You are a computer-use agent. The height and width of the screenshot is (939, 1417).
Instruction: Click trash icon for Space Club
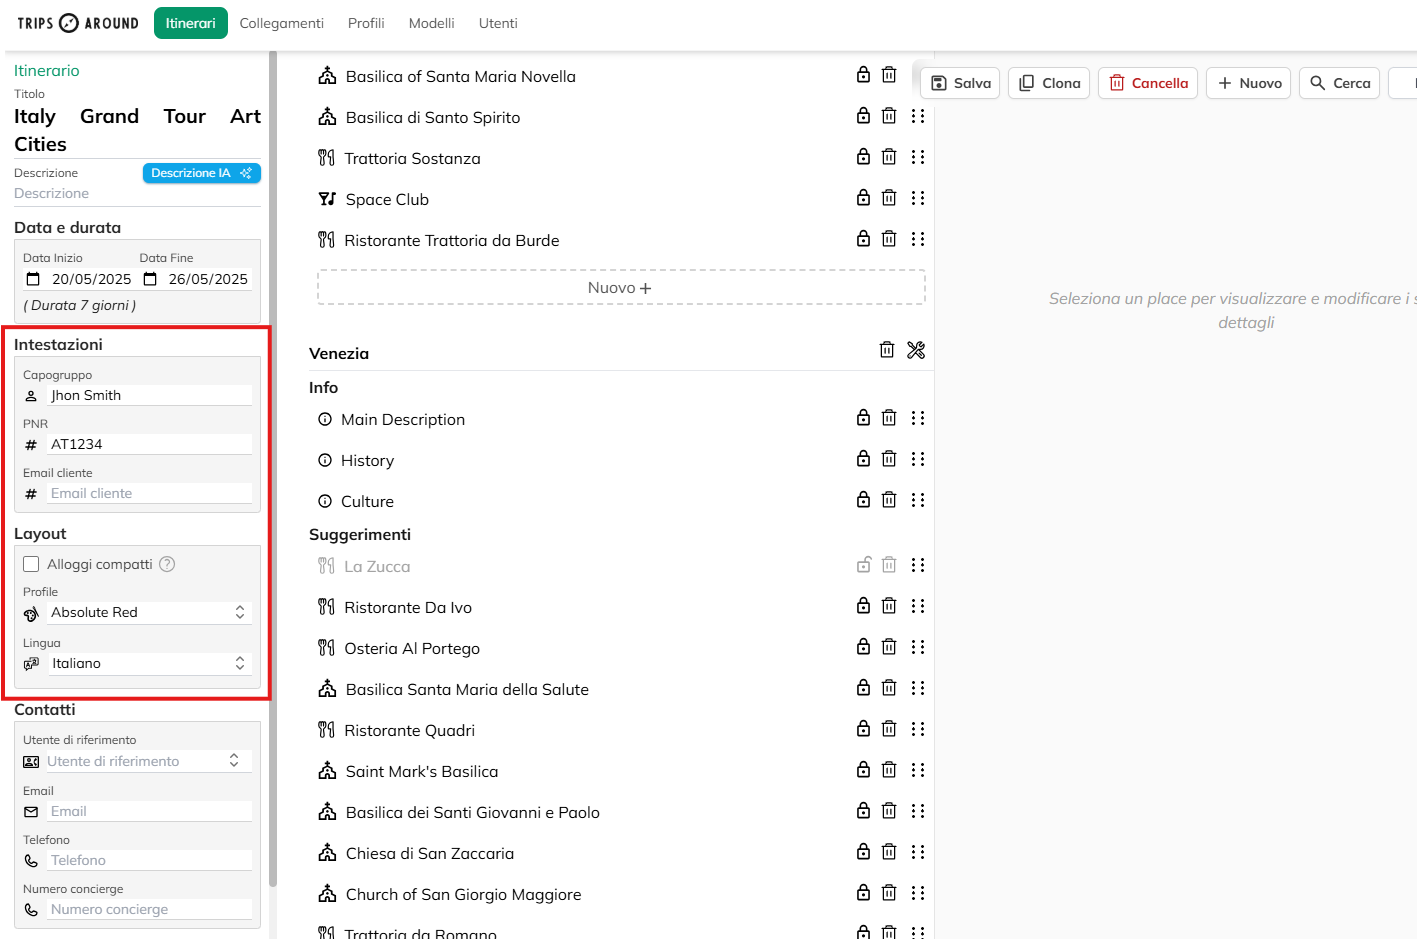(x=889, y=198)
